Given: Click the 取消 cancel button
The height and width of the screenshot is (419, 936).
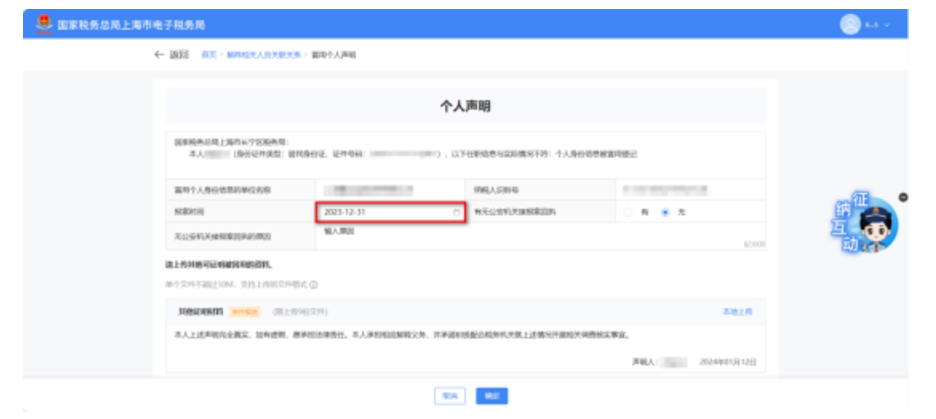Looking at the screenshot, I should (449, 396).
